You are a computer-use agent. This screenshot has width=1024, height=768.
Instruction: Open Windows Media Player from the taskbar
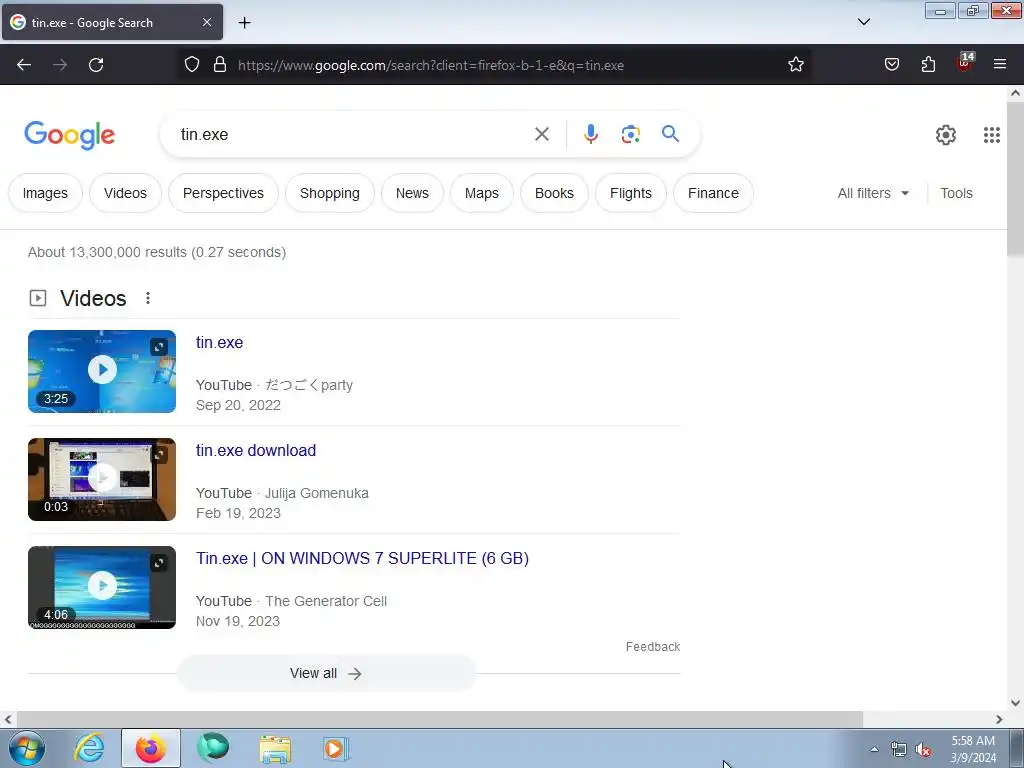click(x=336, y=748)
